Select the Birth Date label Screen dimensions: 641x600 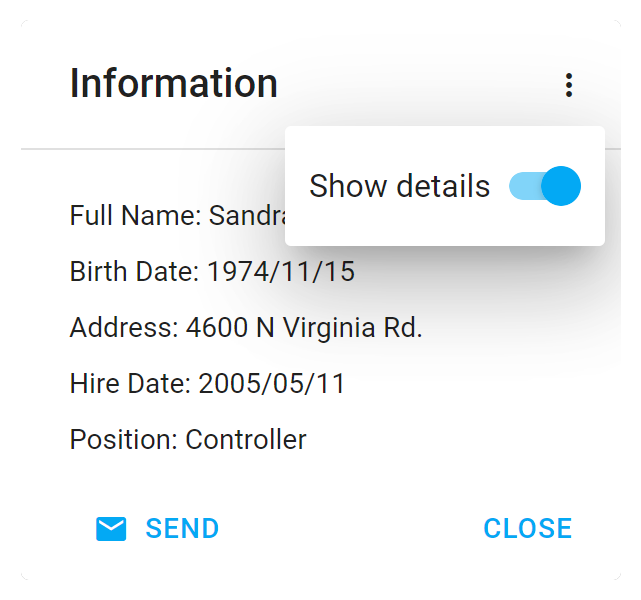[x=134, y=271]
